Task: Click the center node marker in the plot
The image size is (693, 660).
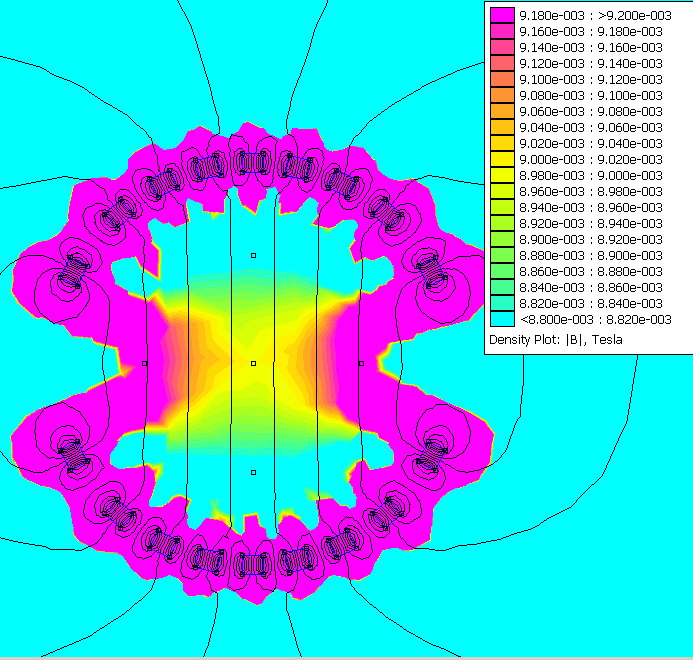Action: [x=254, y=363]
